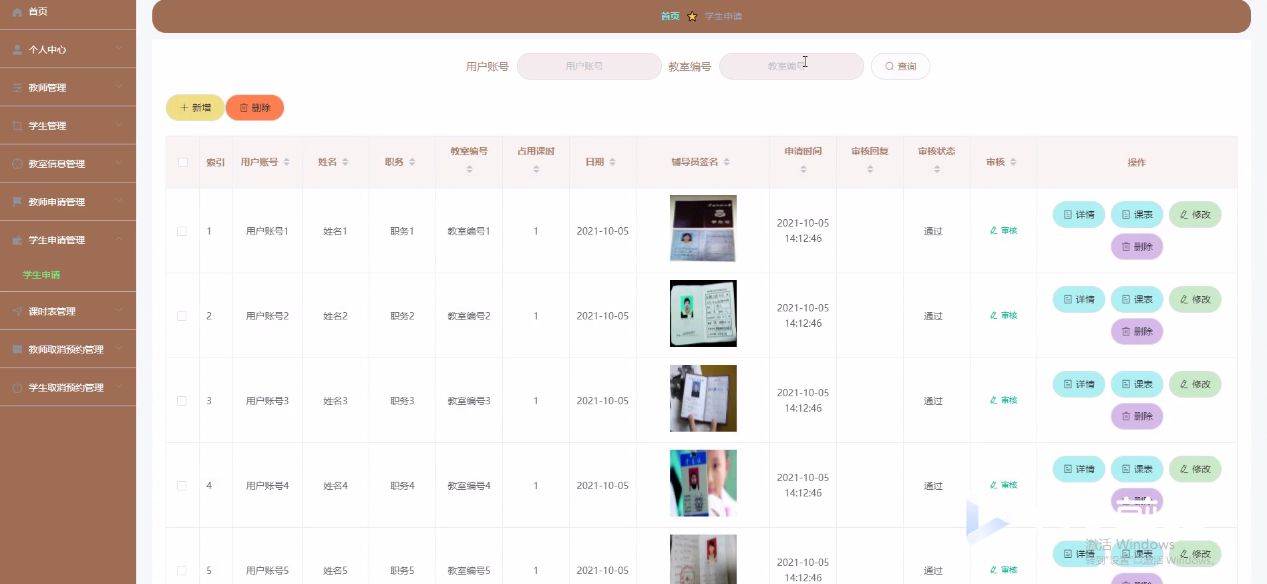Click the 教师取消预约管理 sidebar icon
This screenshot has height=584, width=1267.
[17, 349]
